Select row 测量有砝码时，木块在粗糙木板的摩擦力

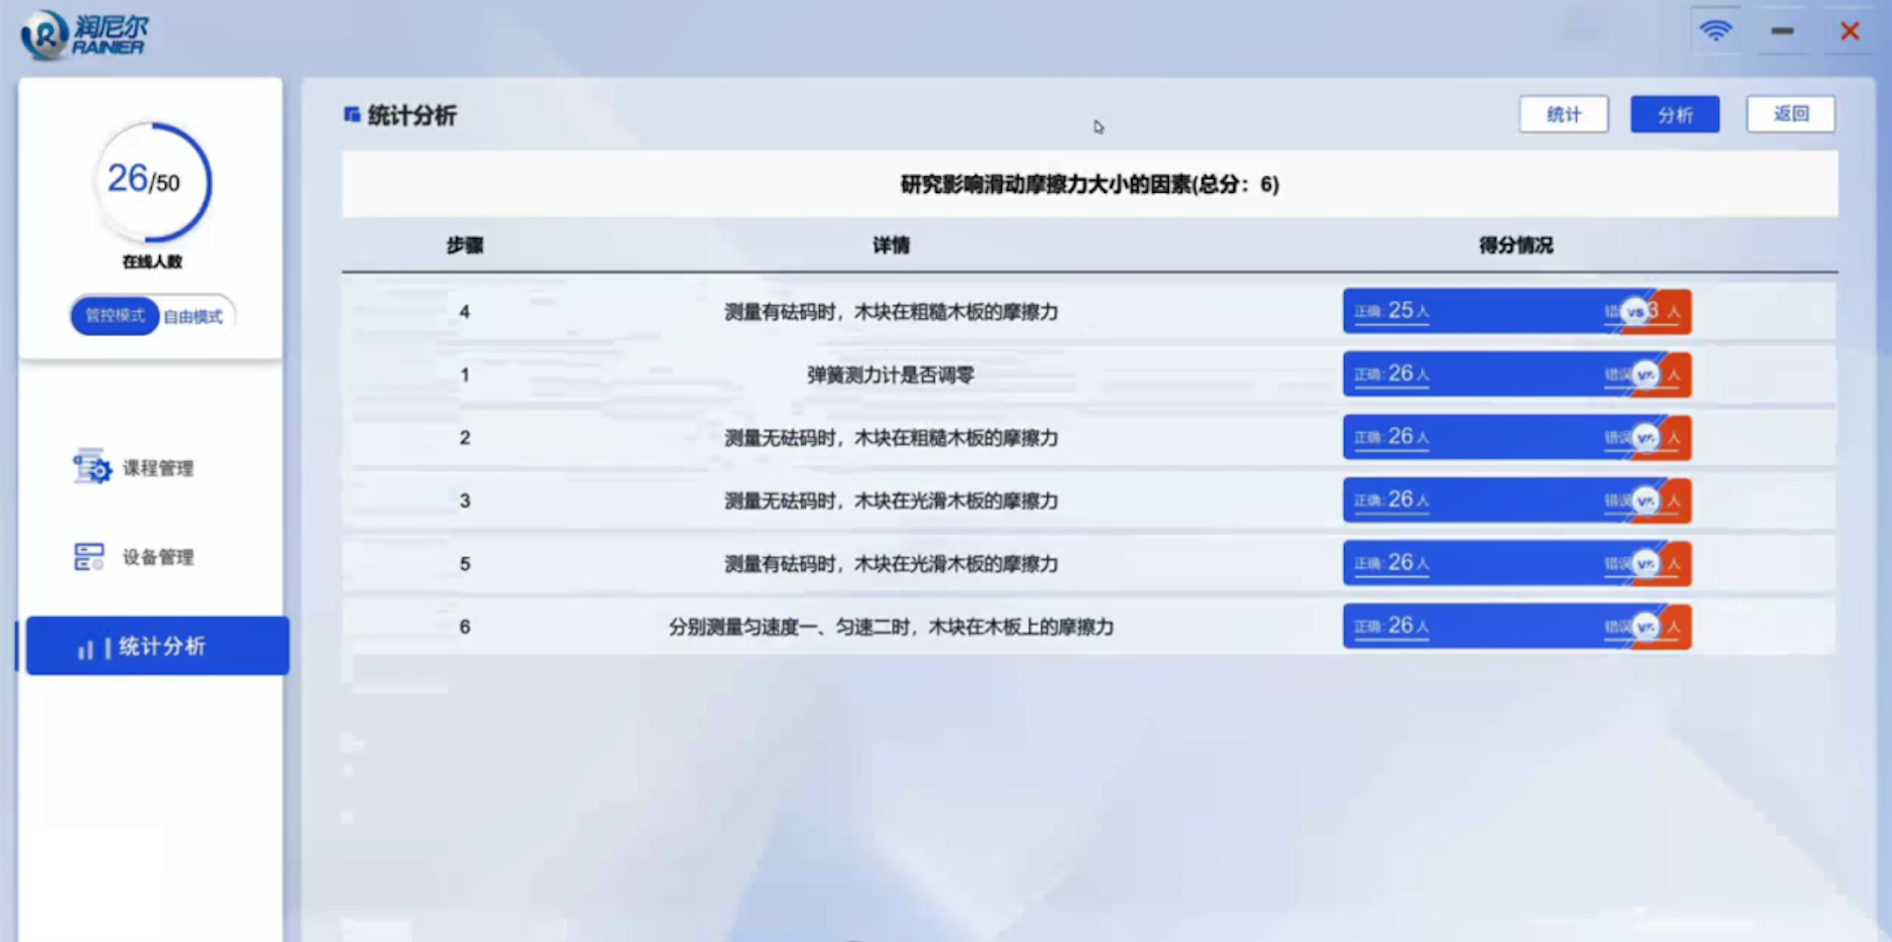[x=1089, y=312]
